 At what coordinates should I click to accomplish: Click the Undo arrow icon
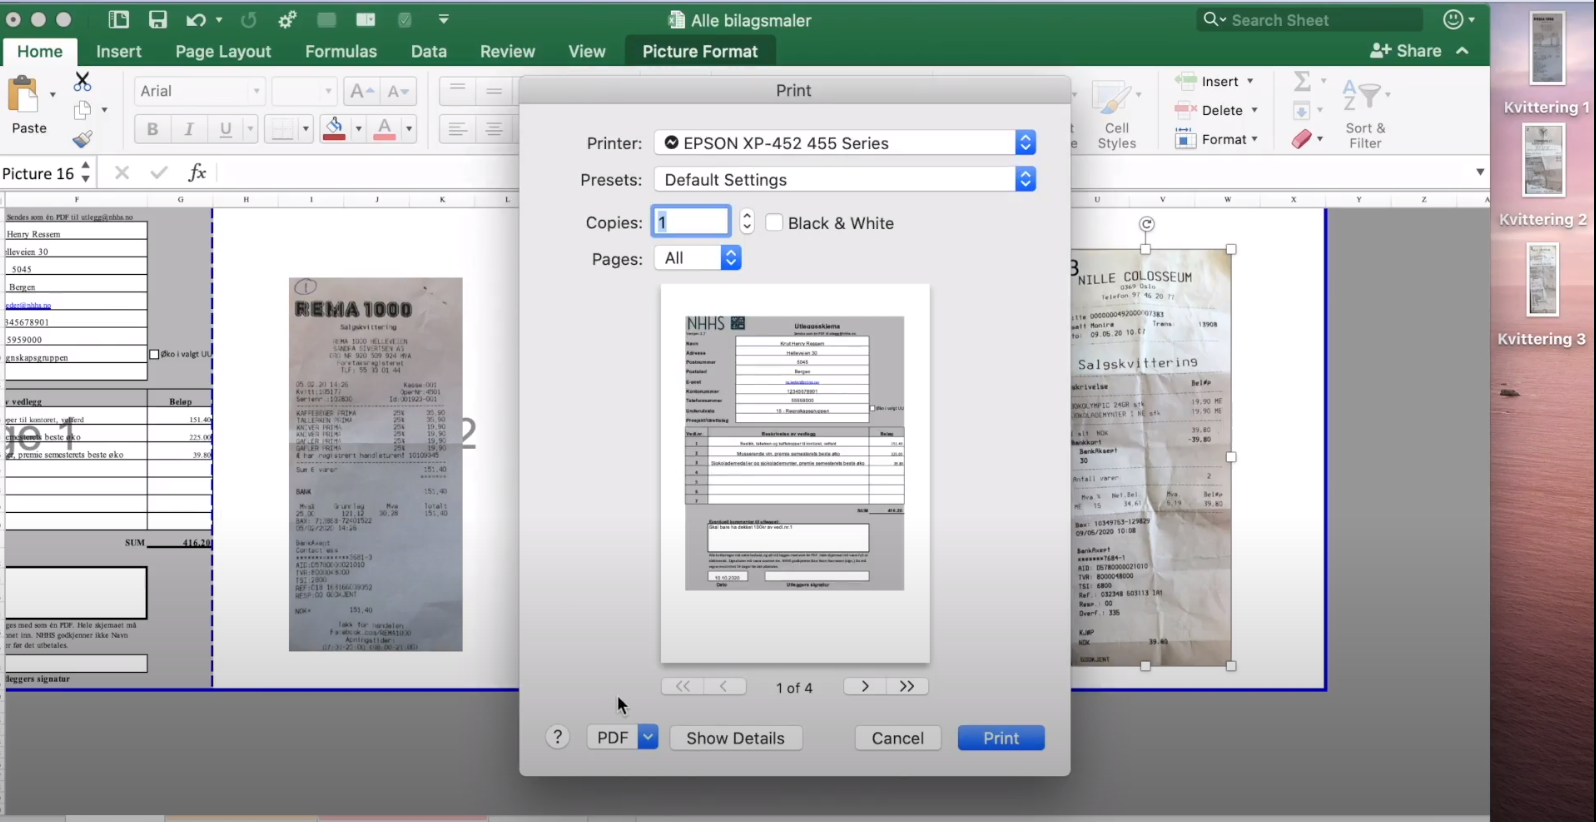click(x=196, y=19)
